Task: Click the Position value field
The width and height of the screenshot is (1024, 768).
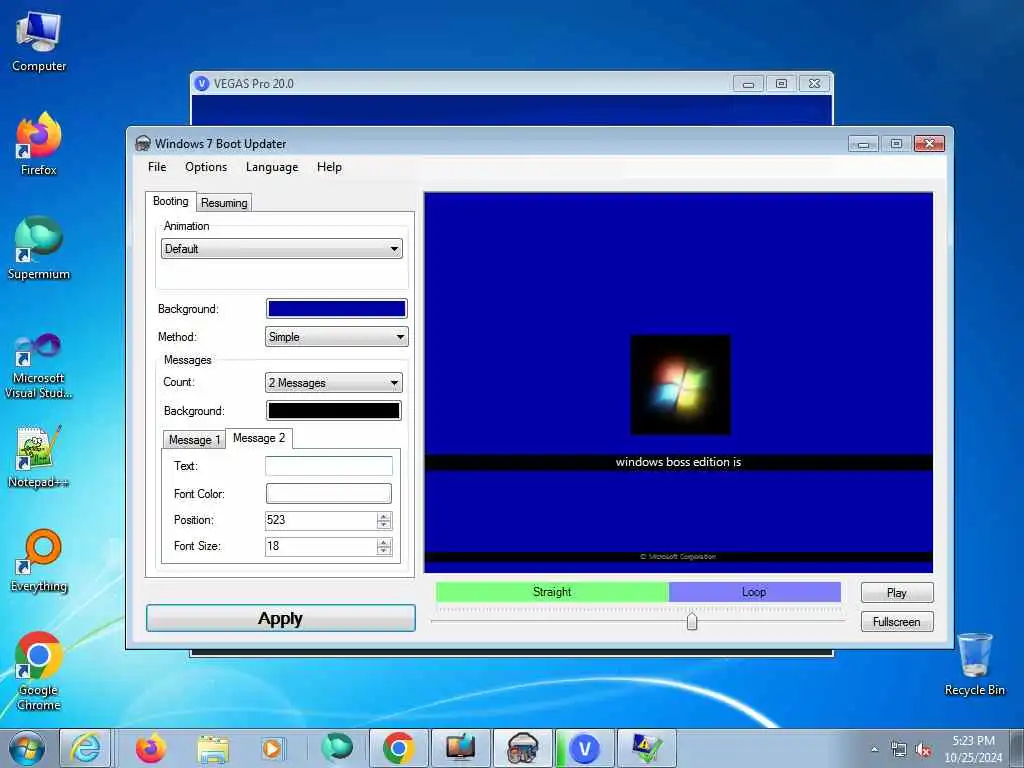Action: click(321, 520)
